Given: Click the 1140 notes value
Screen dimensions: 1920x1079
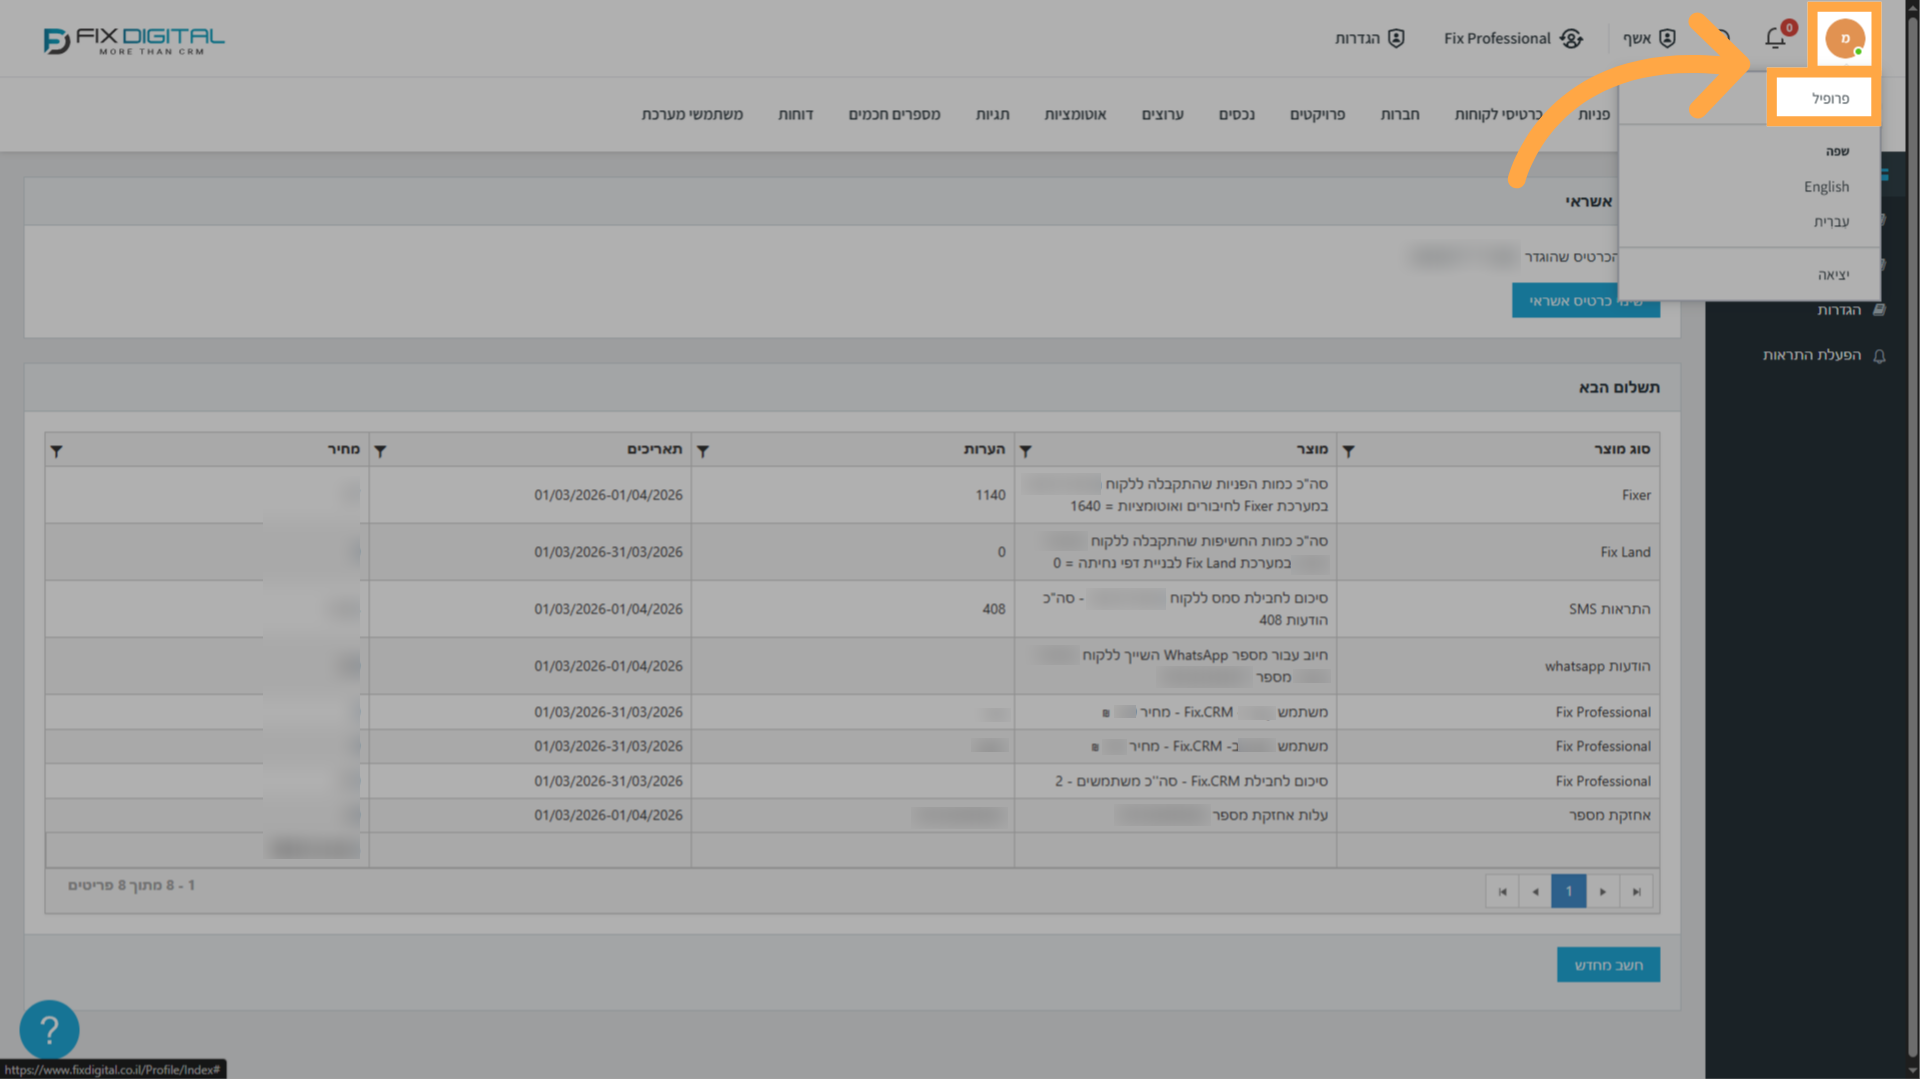Looking at the screenshot, I should tap(990, 495).
